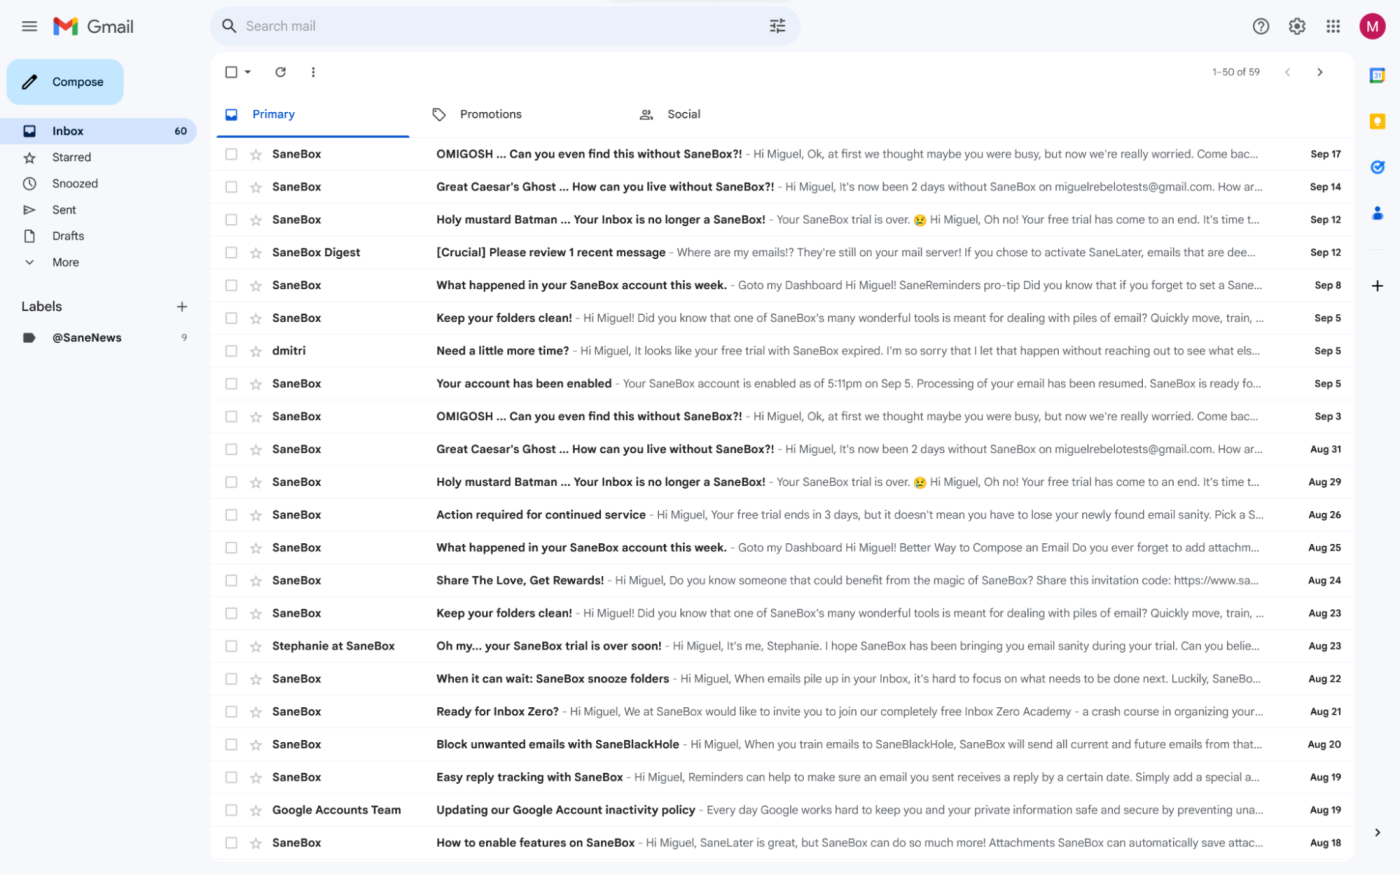Star the email from dmitri
Viewport: 1400px width, 875px height.
tap(256, 351)
